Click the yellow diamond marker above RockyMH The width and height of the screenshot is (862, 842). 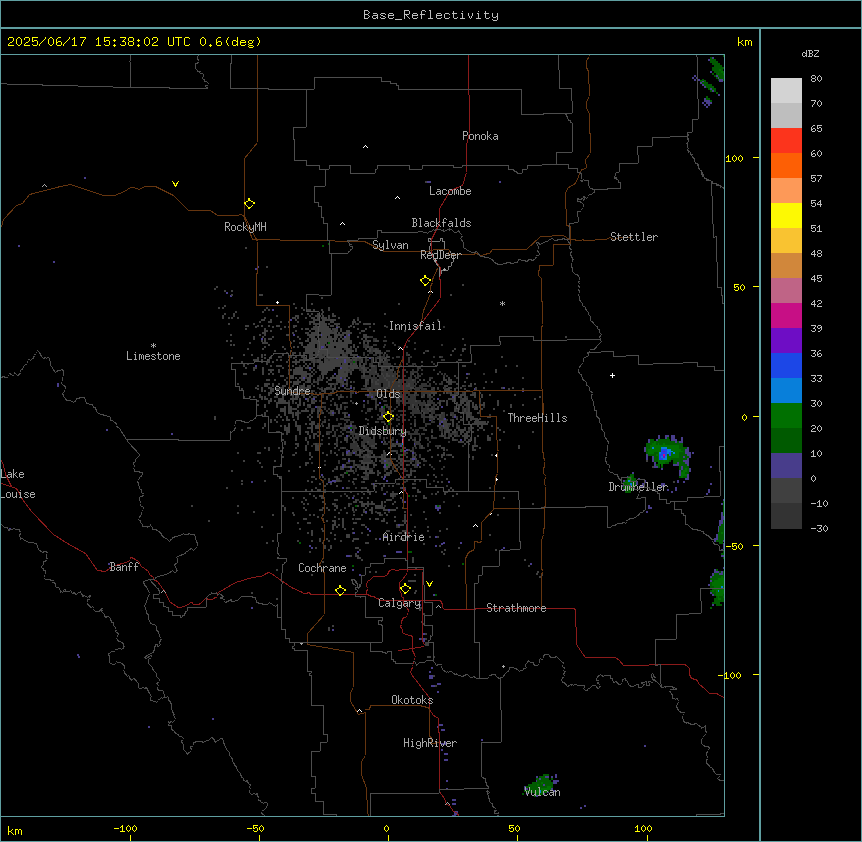(x=249, y=204)
